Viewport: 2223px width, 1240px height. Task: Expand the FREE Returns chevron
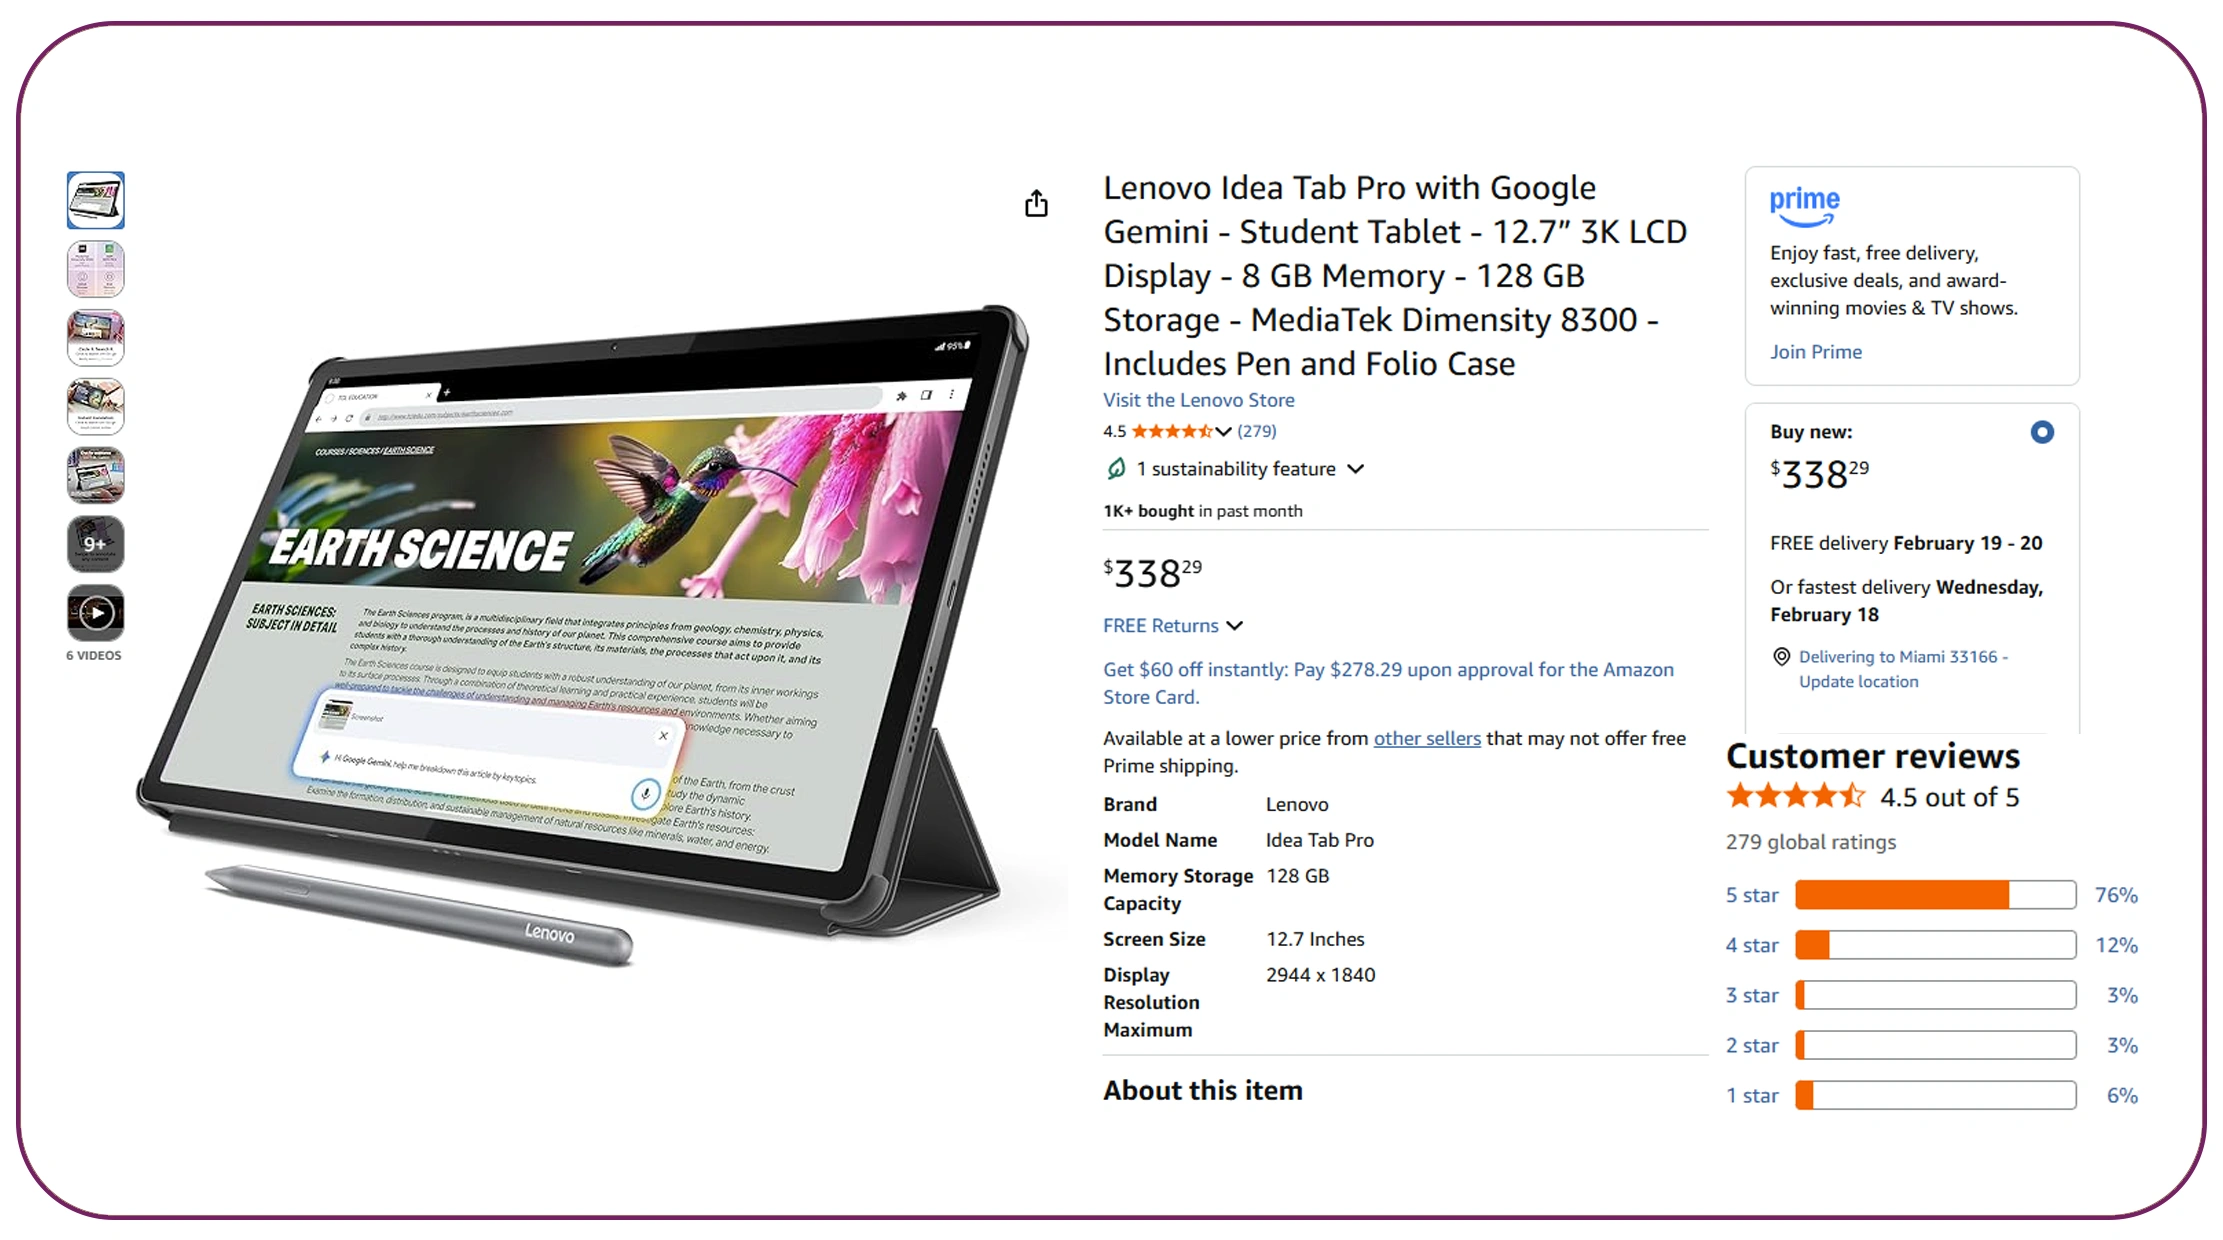click(x=1235, y=626)
